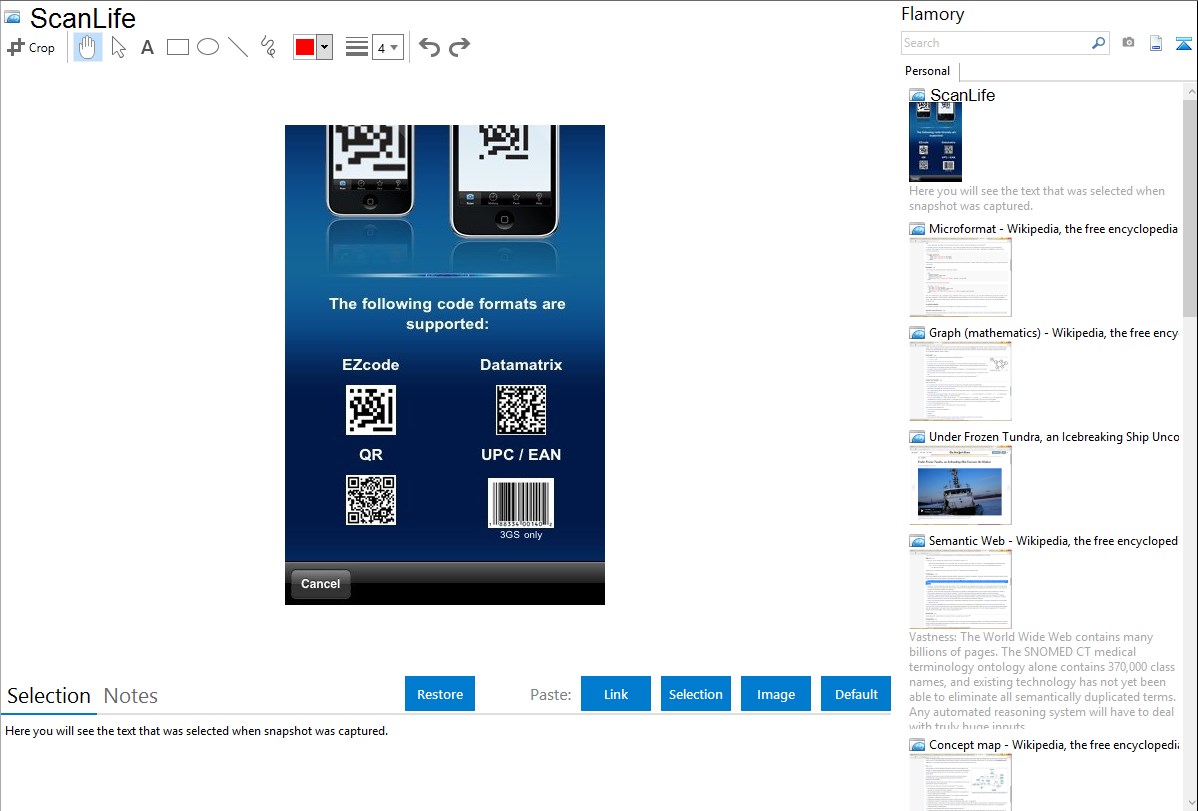Click the paste Link button
Screen dimensions: 1198x811
coord(616,694)
